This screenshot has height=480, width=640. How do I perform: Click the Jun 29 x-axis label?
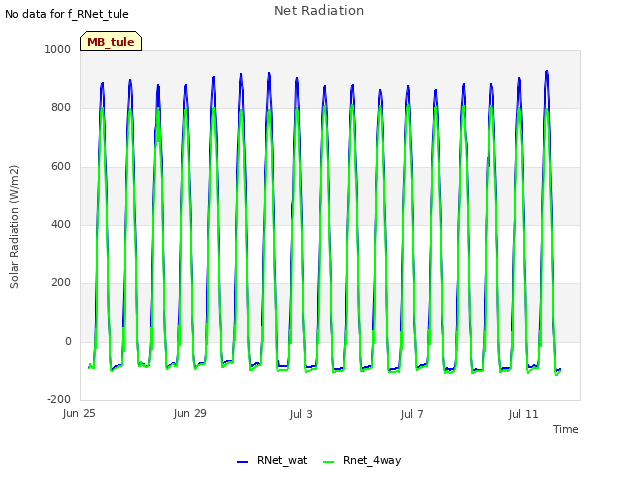(190, 413)
